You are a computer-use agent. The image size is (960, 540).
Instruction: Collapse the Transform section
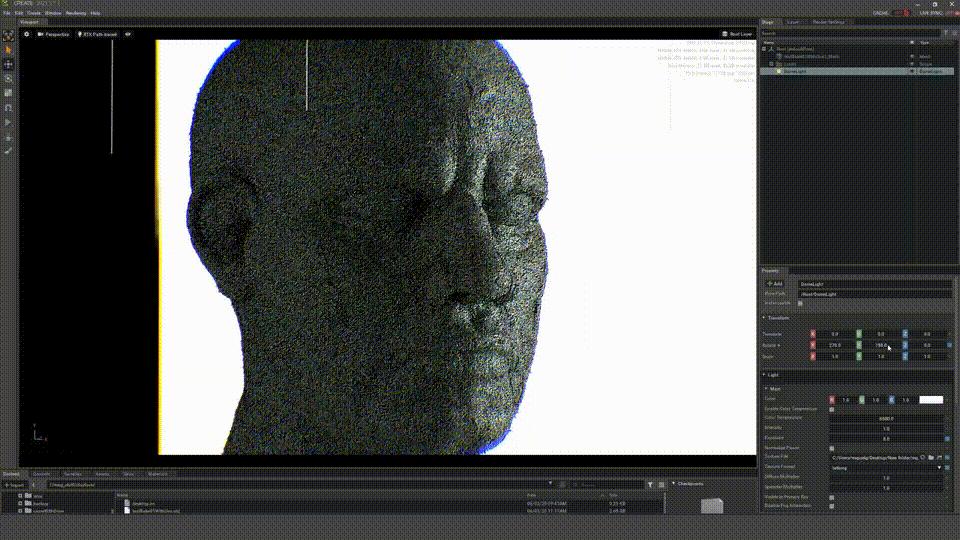764,318
